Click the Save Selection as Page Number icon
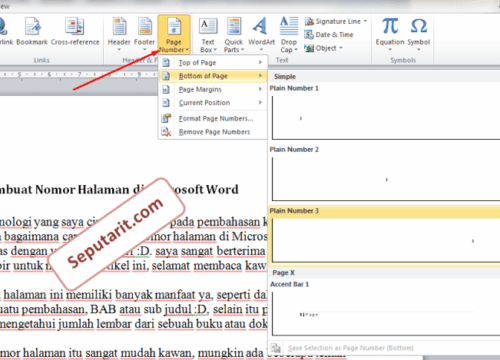Image resolution: width=500 pixels, height=360 pixels. pyautogui.click(x=276, y=348)
